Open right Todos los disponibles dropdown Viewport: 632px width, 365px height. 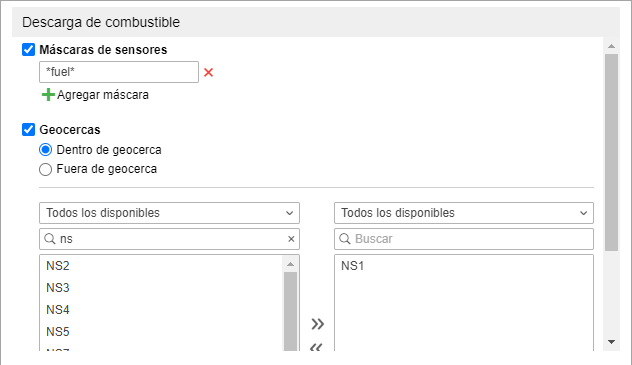(464, 213)
